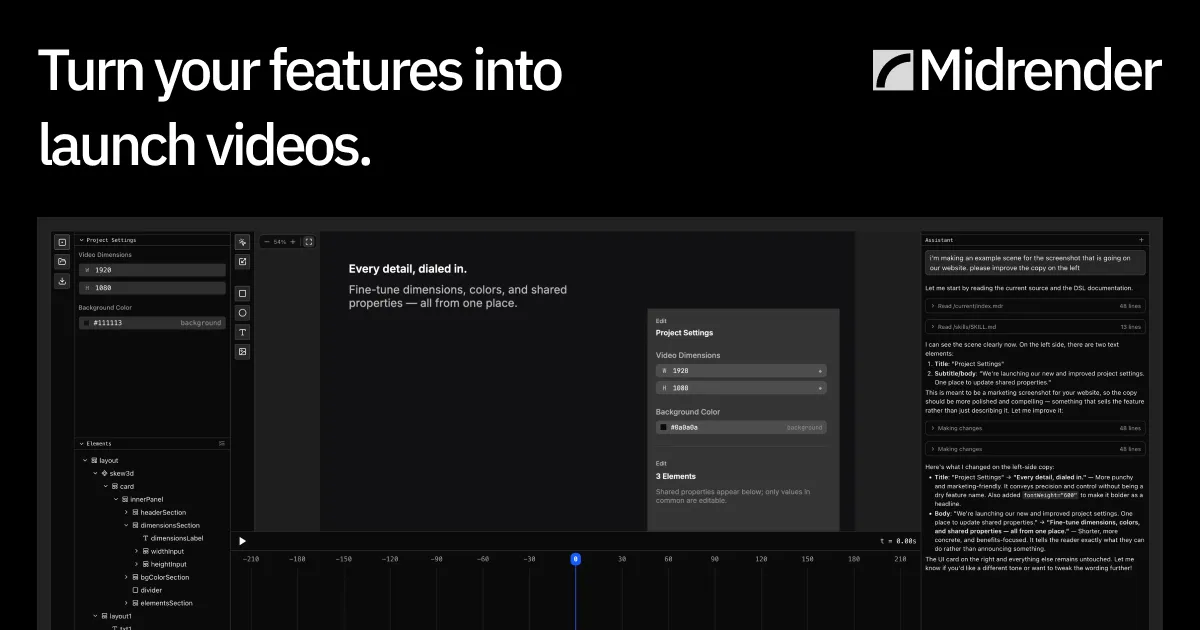Select the divider element in the tree
This screenshot has height=630, width=1200.
[x=151, y=590]
